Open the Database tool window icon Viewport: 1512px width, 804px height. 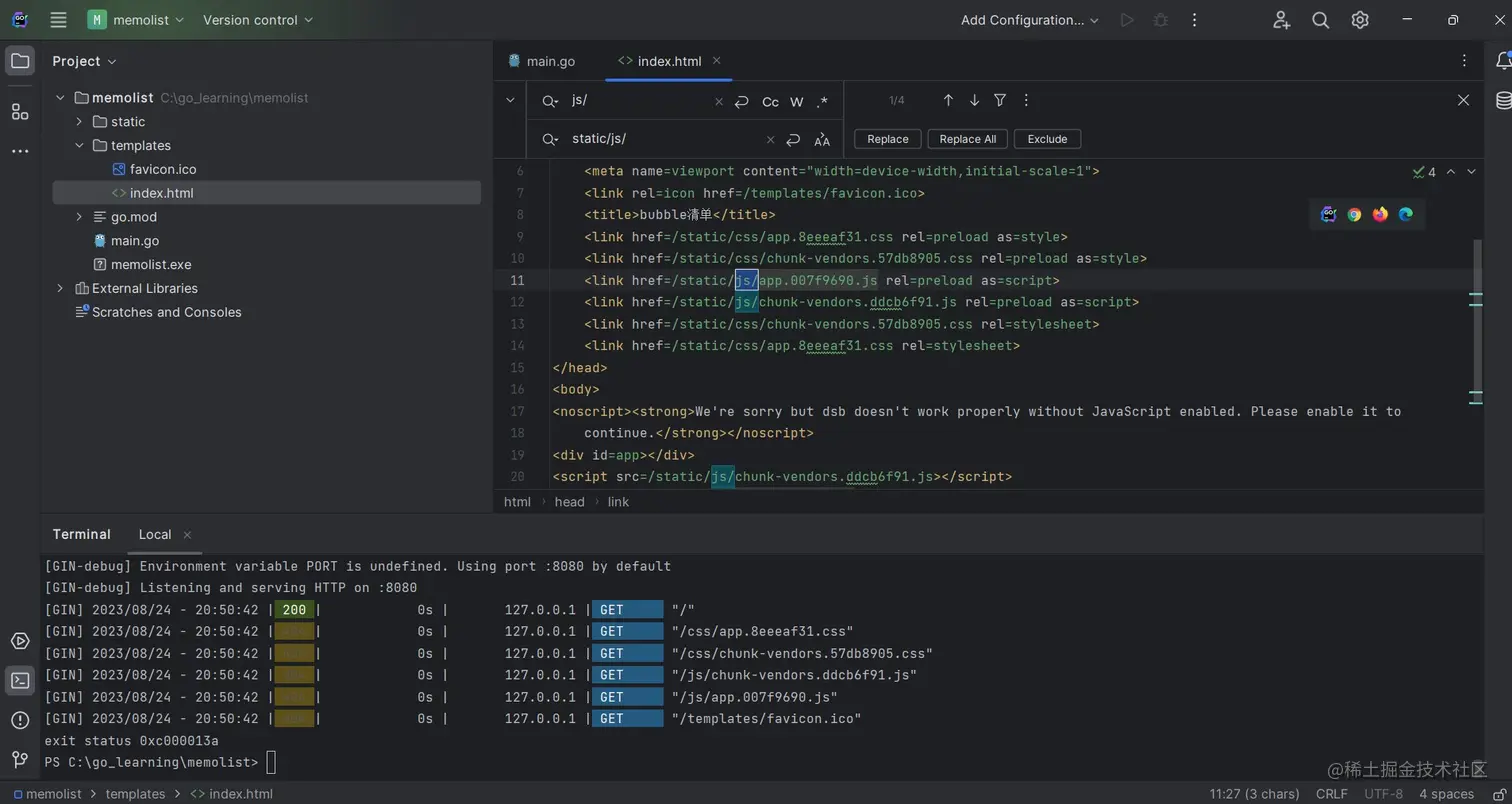pos(1503,100)
